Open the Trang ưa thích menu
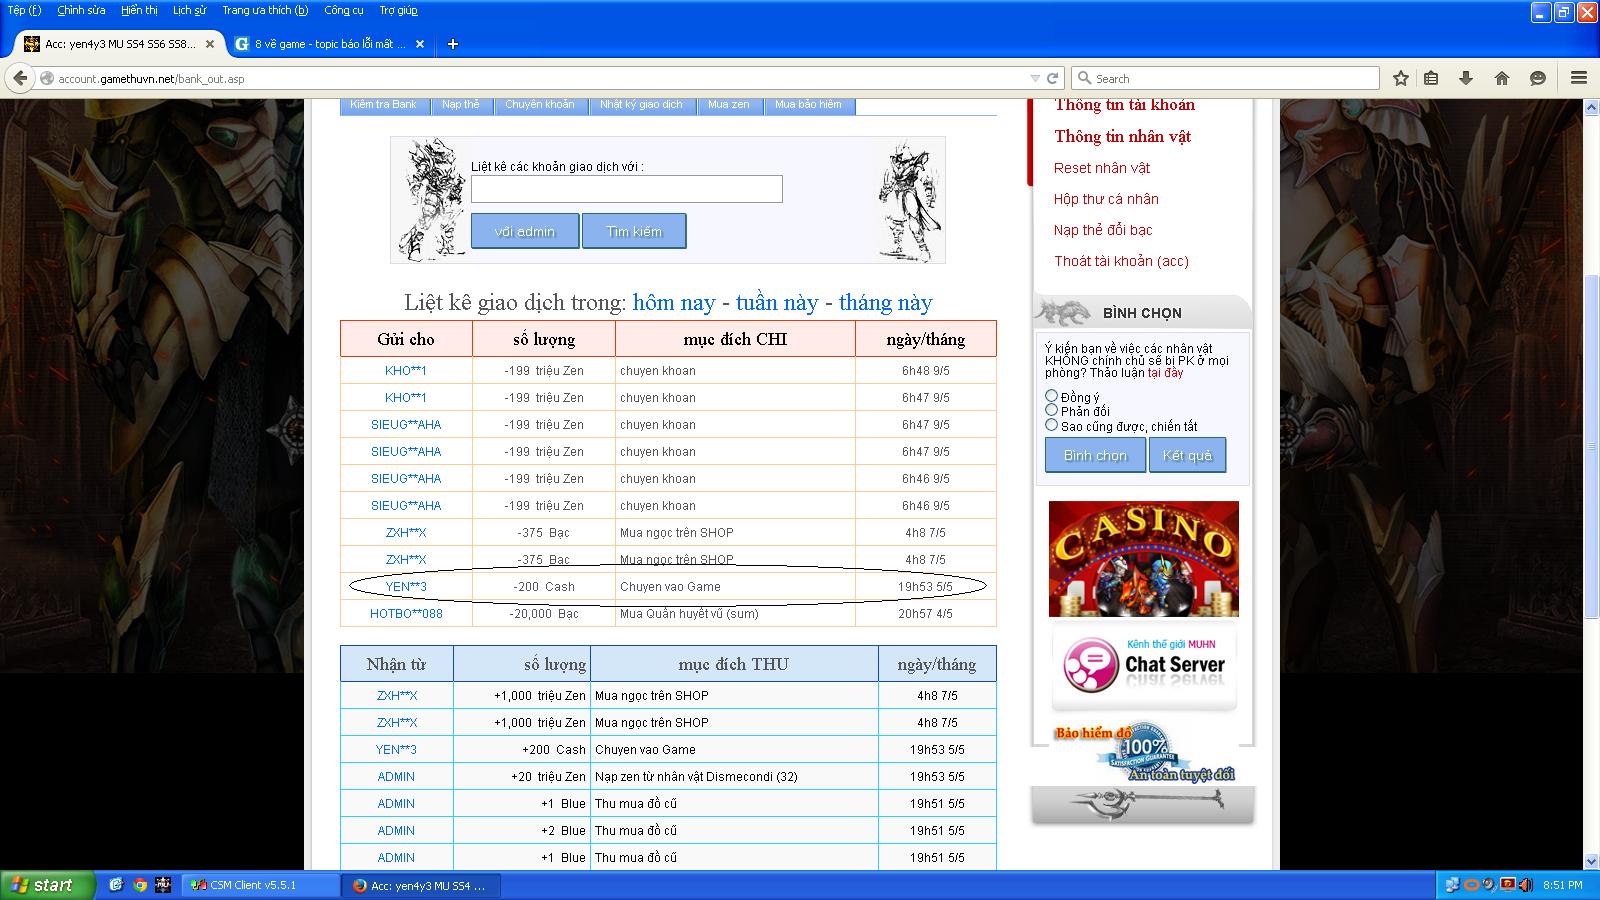 (x=265, y=10)
